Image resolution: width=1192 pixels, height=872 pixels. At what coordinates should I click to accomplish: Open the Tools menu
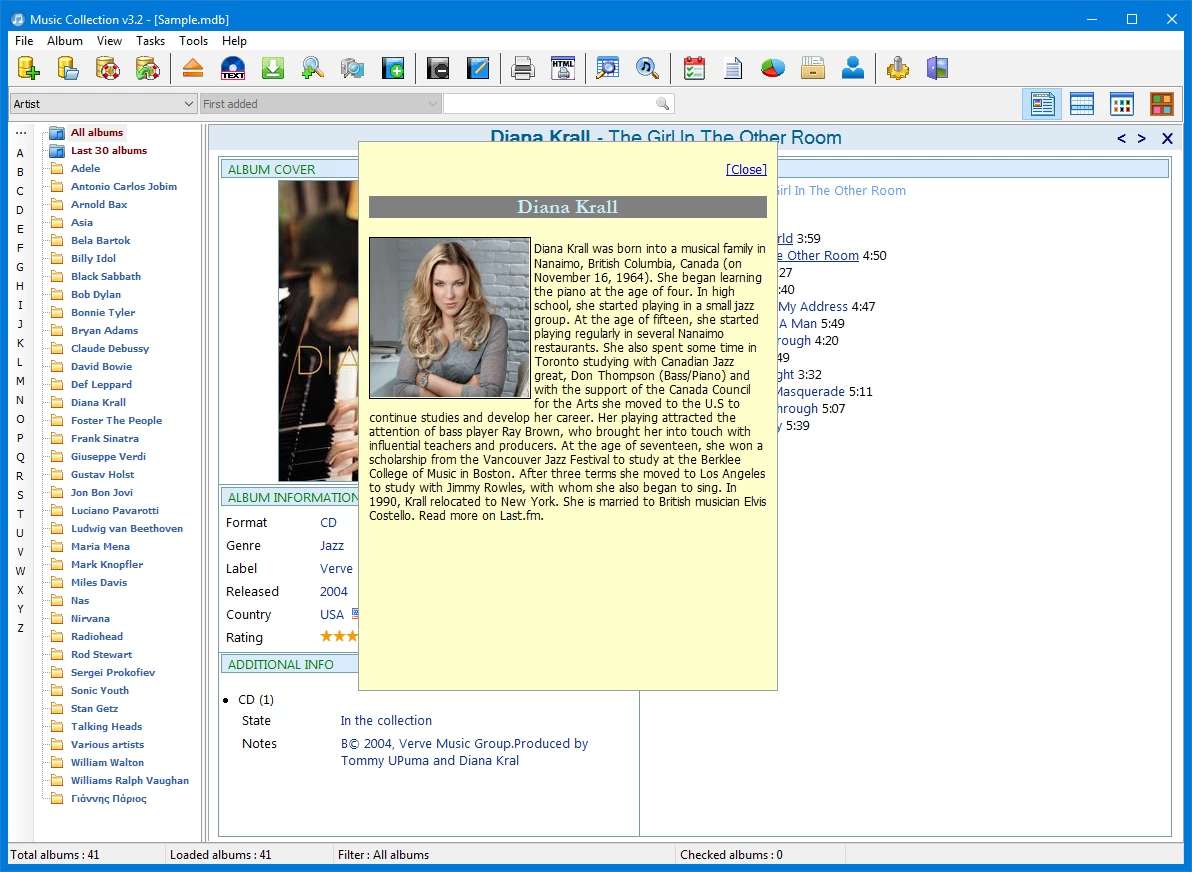tap(193, 41)
